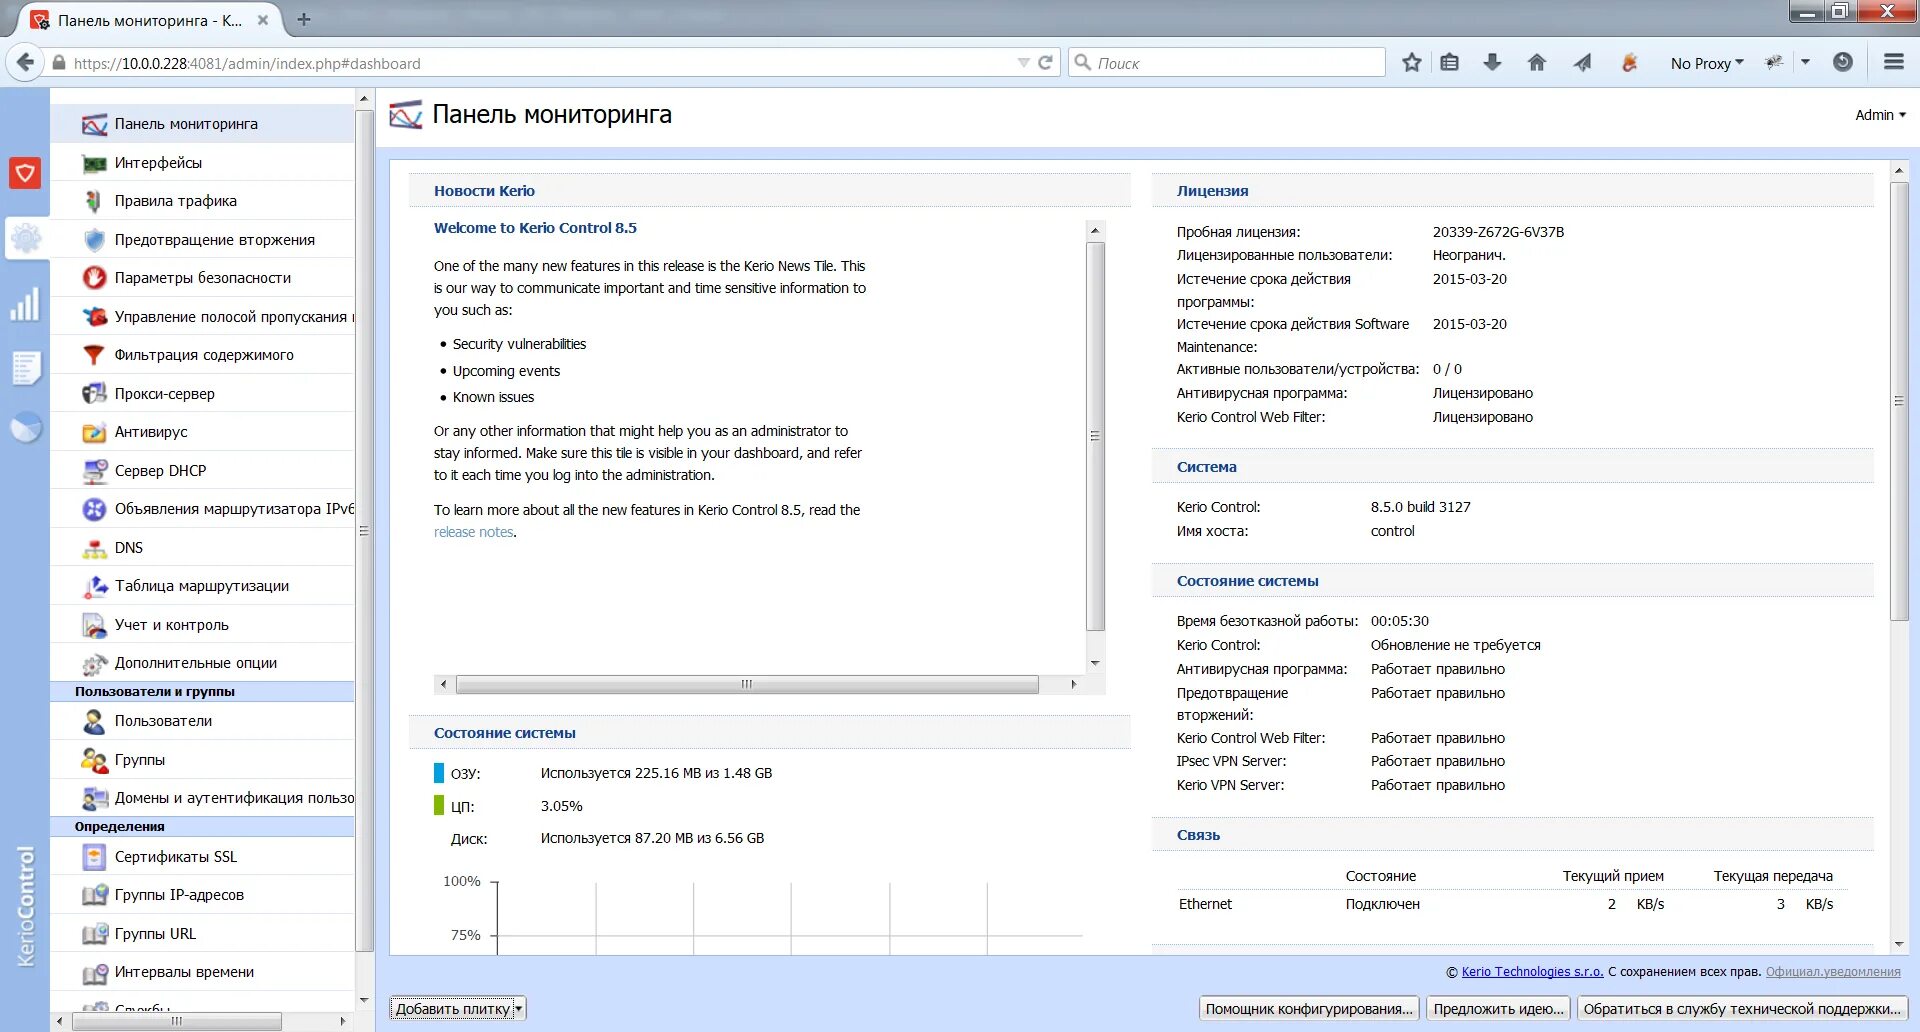Click the red Kerio shield icon in left strip

tap(25, 173)
